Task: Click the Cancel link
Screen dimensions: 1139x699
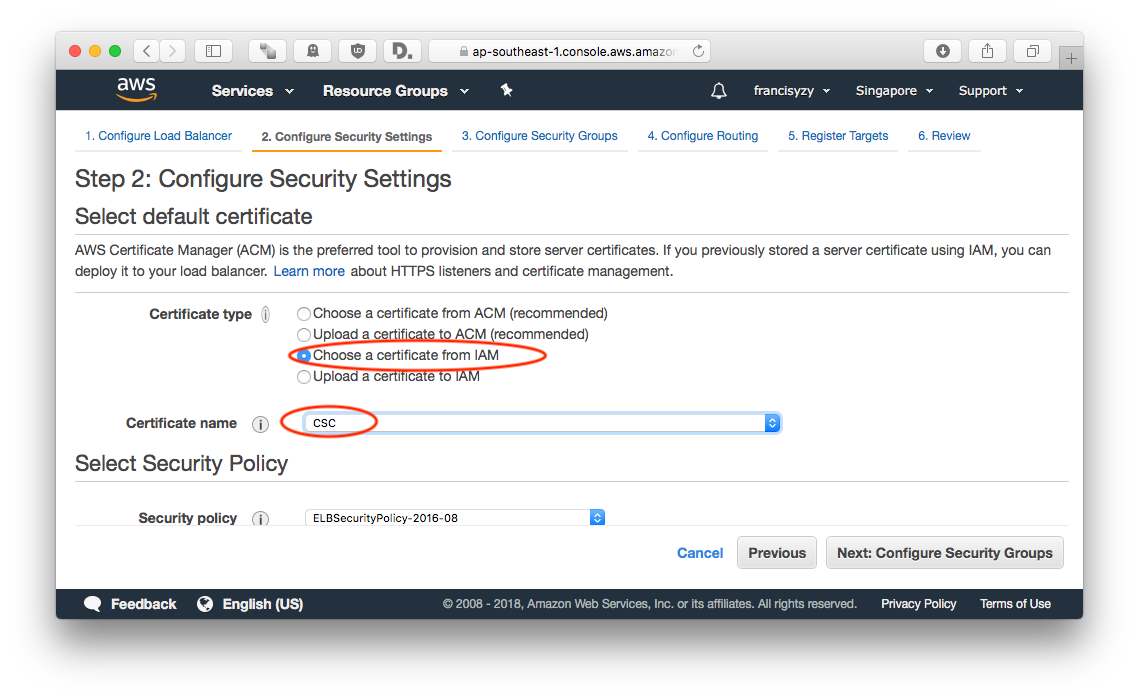Action: coord(700,553)
